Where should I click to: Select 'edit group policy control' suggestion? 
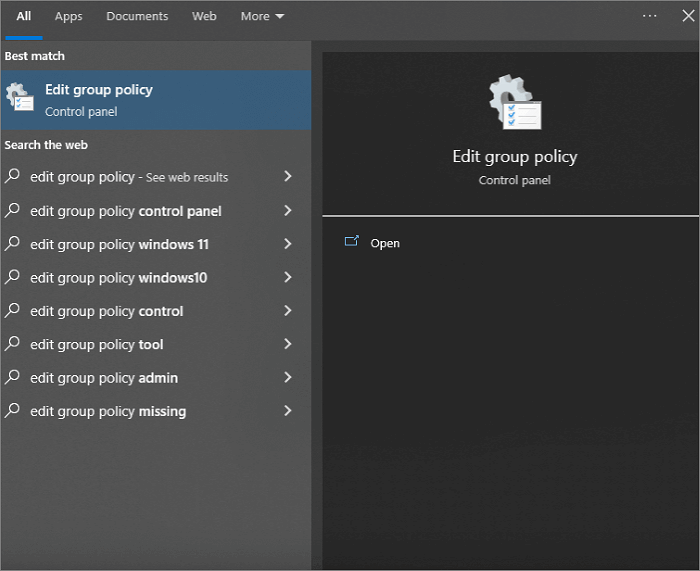coord(156,311)
